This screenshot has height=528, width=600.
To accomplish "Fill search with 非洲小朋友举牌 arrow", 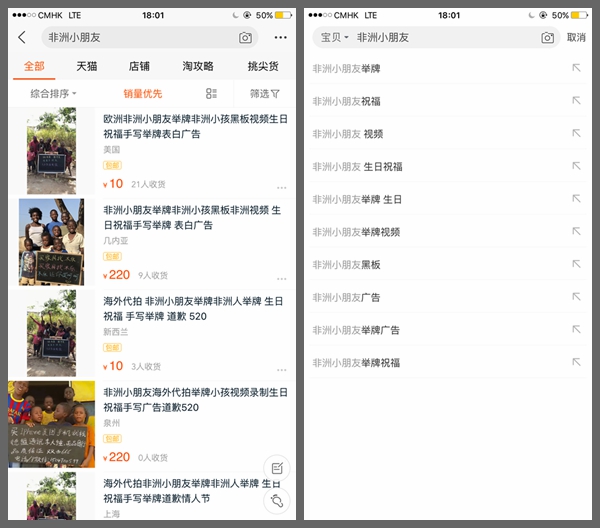I will click(x=576, y=68).
